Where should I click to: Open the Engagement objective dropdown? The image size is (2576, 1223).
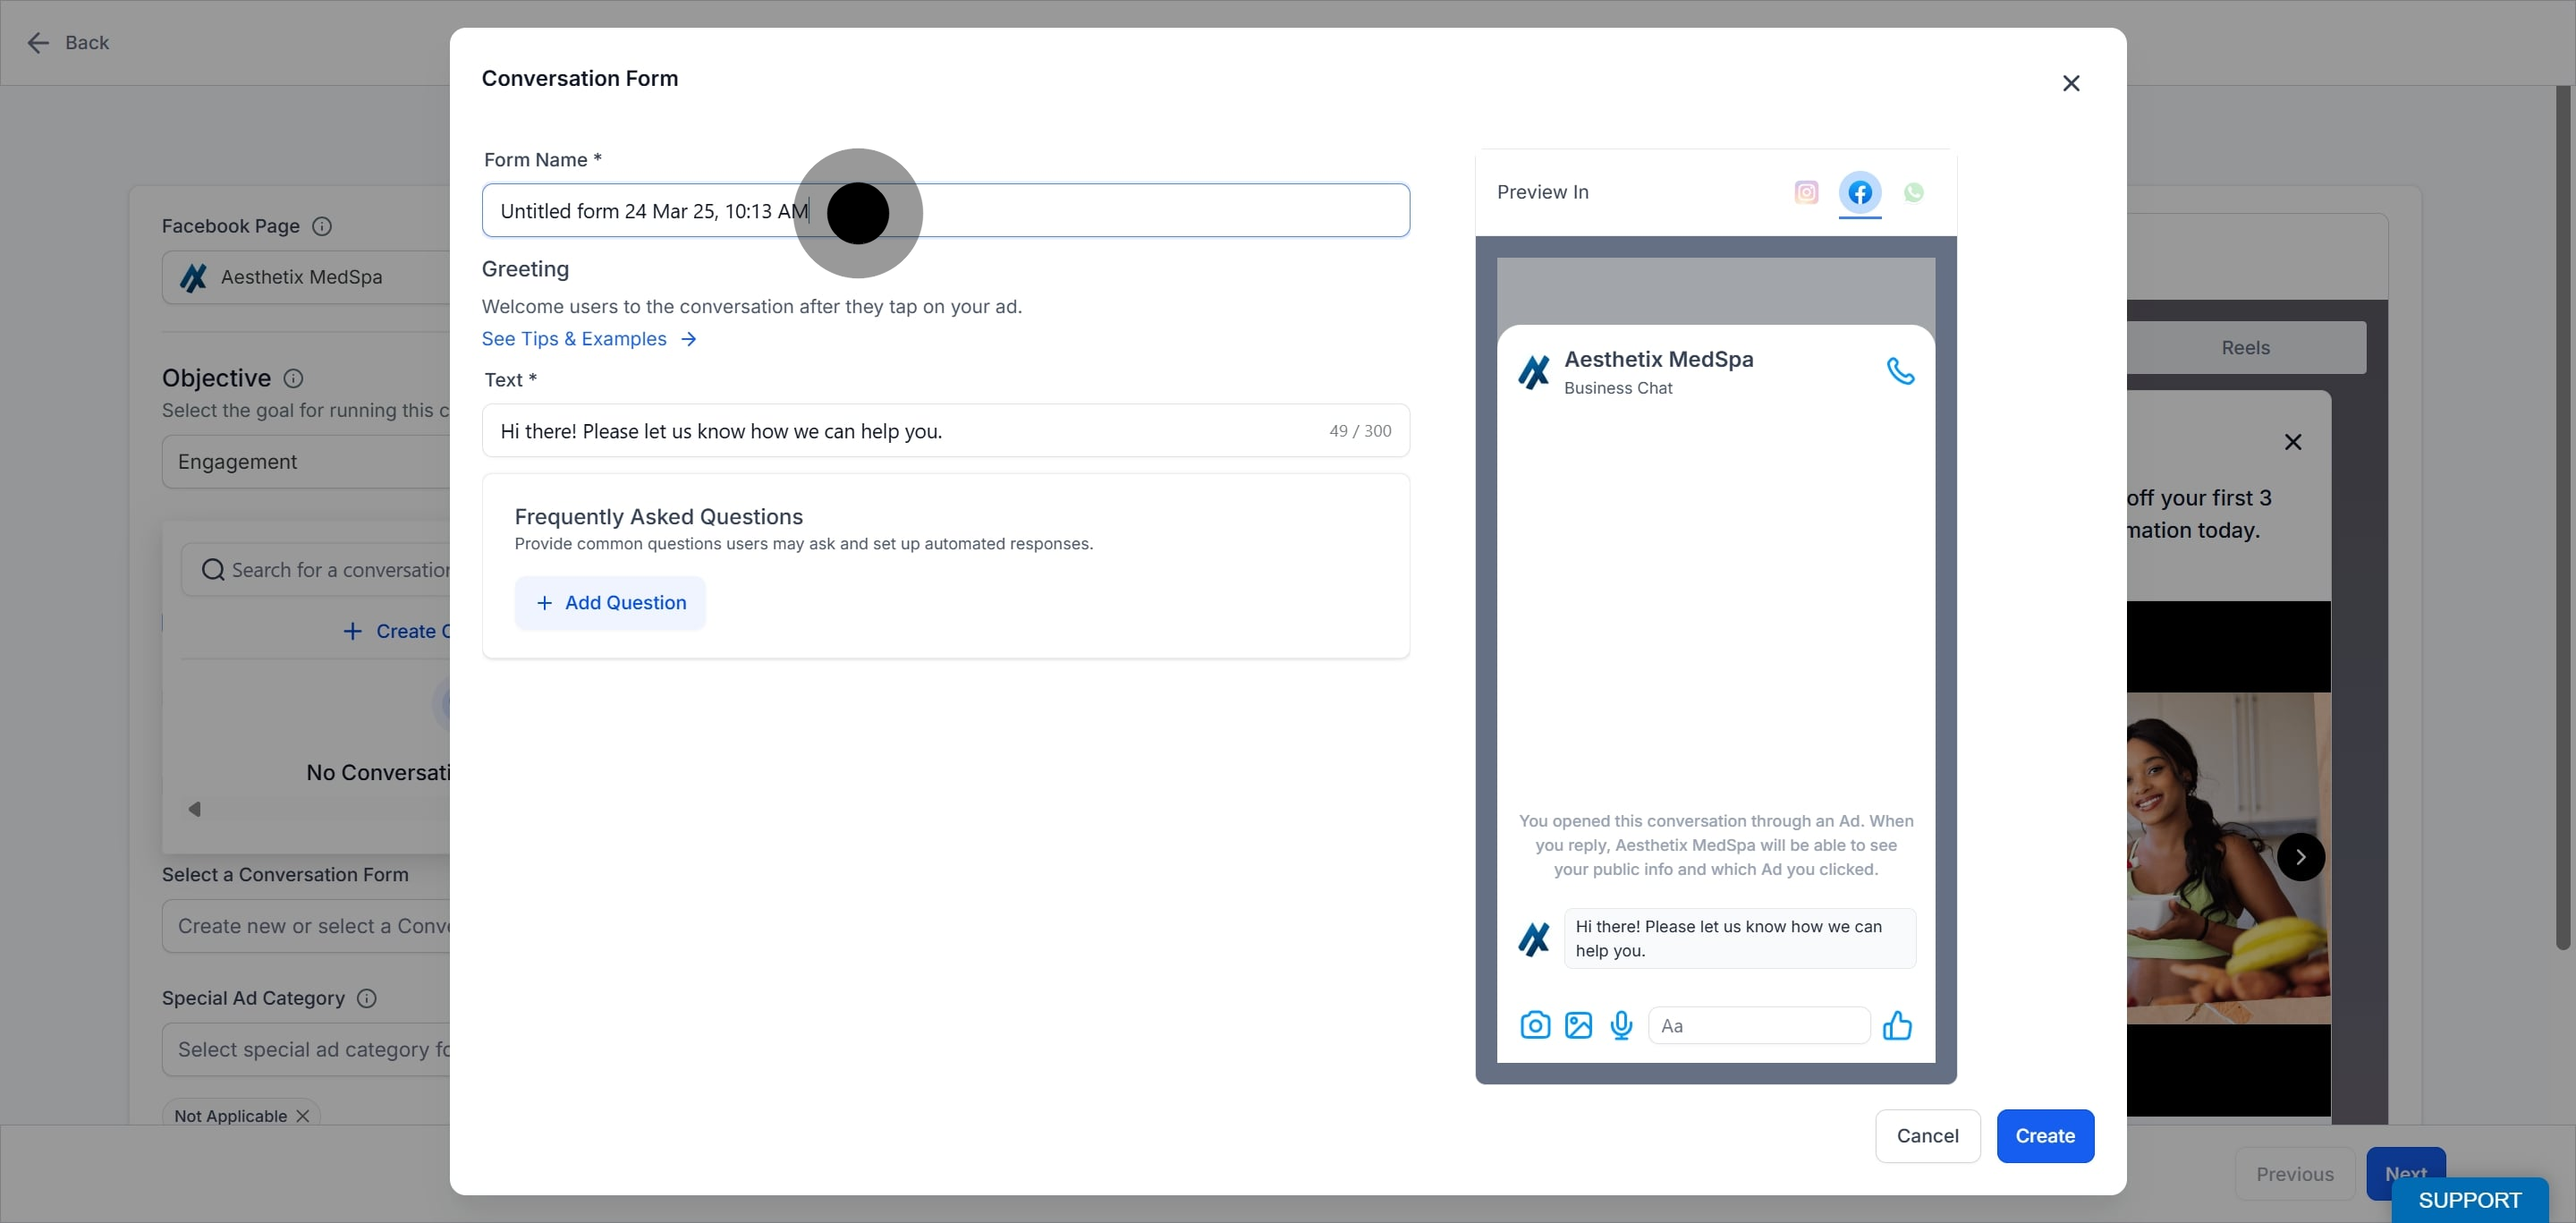click(x=306, y=461)
